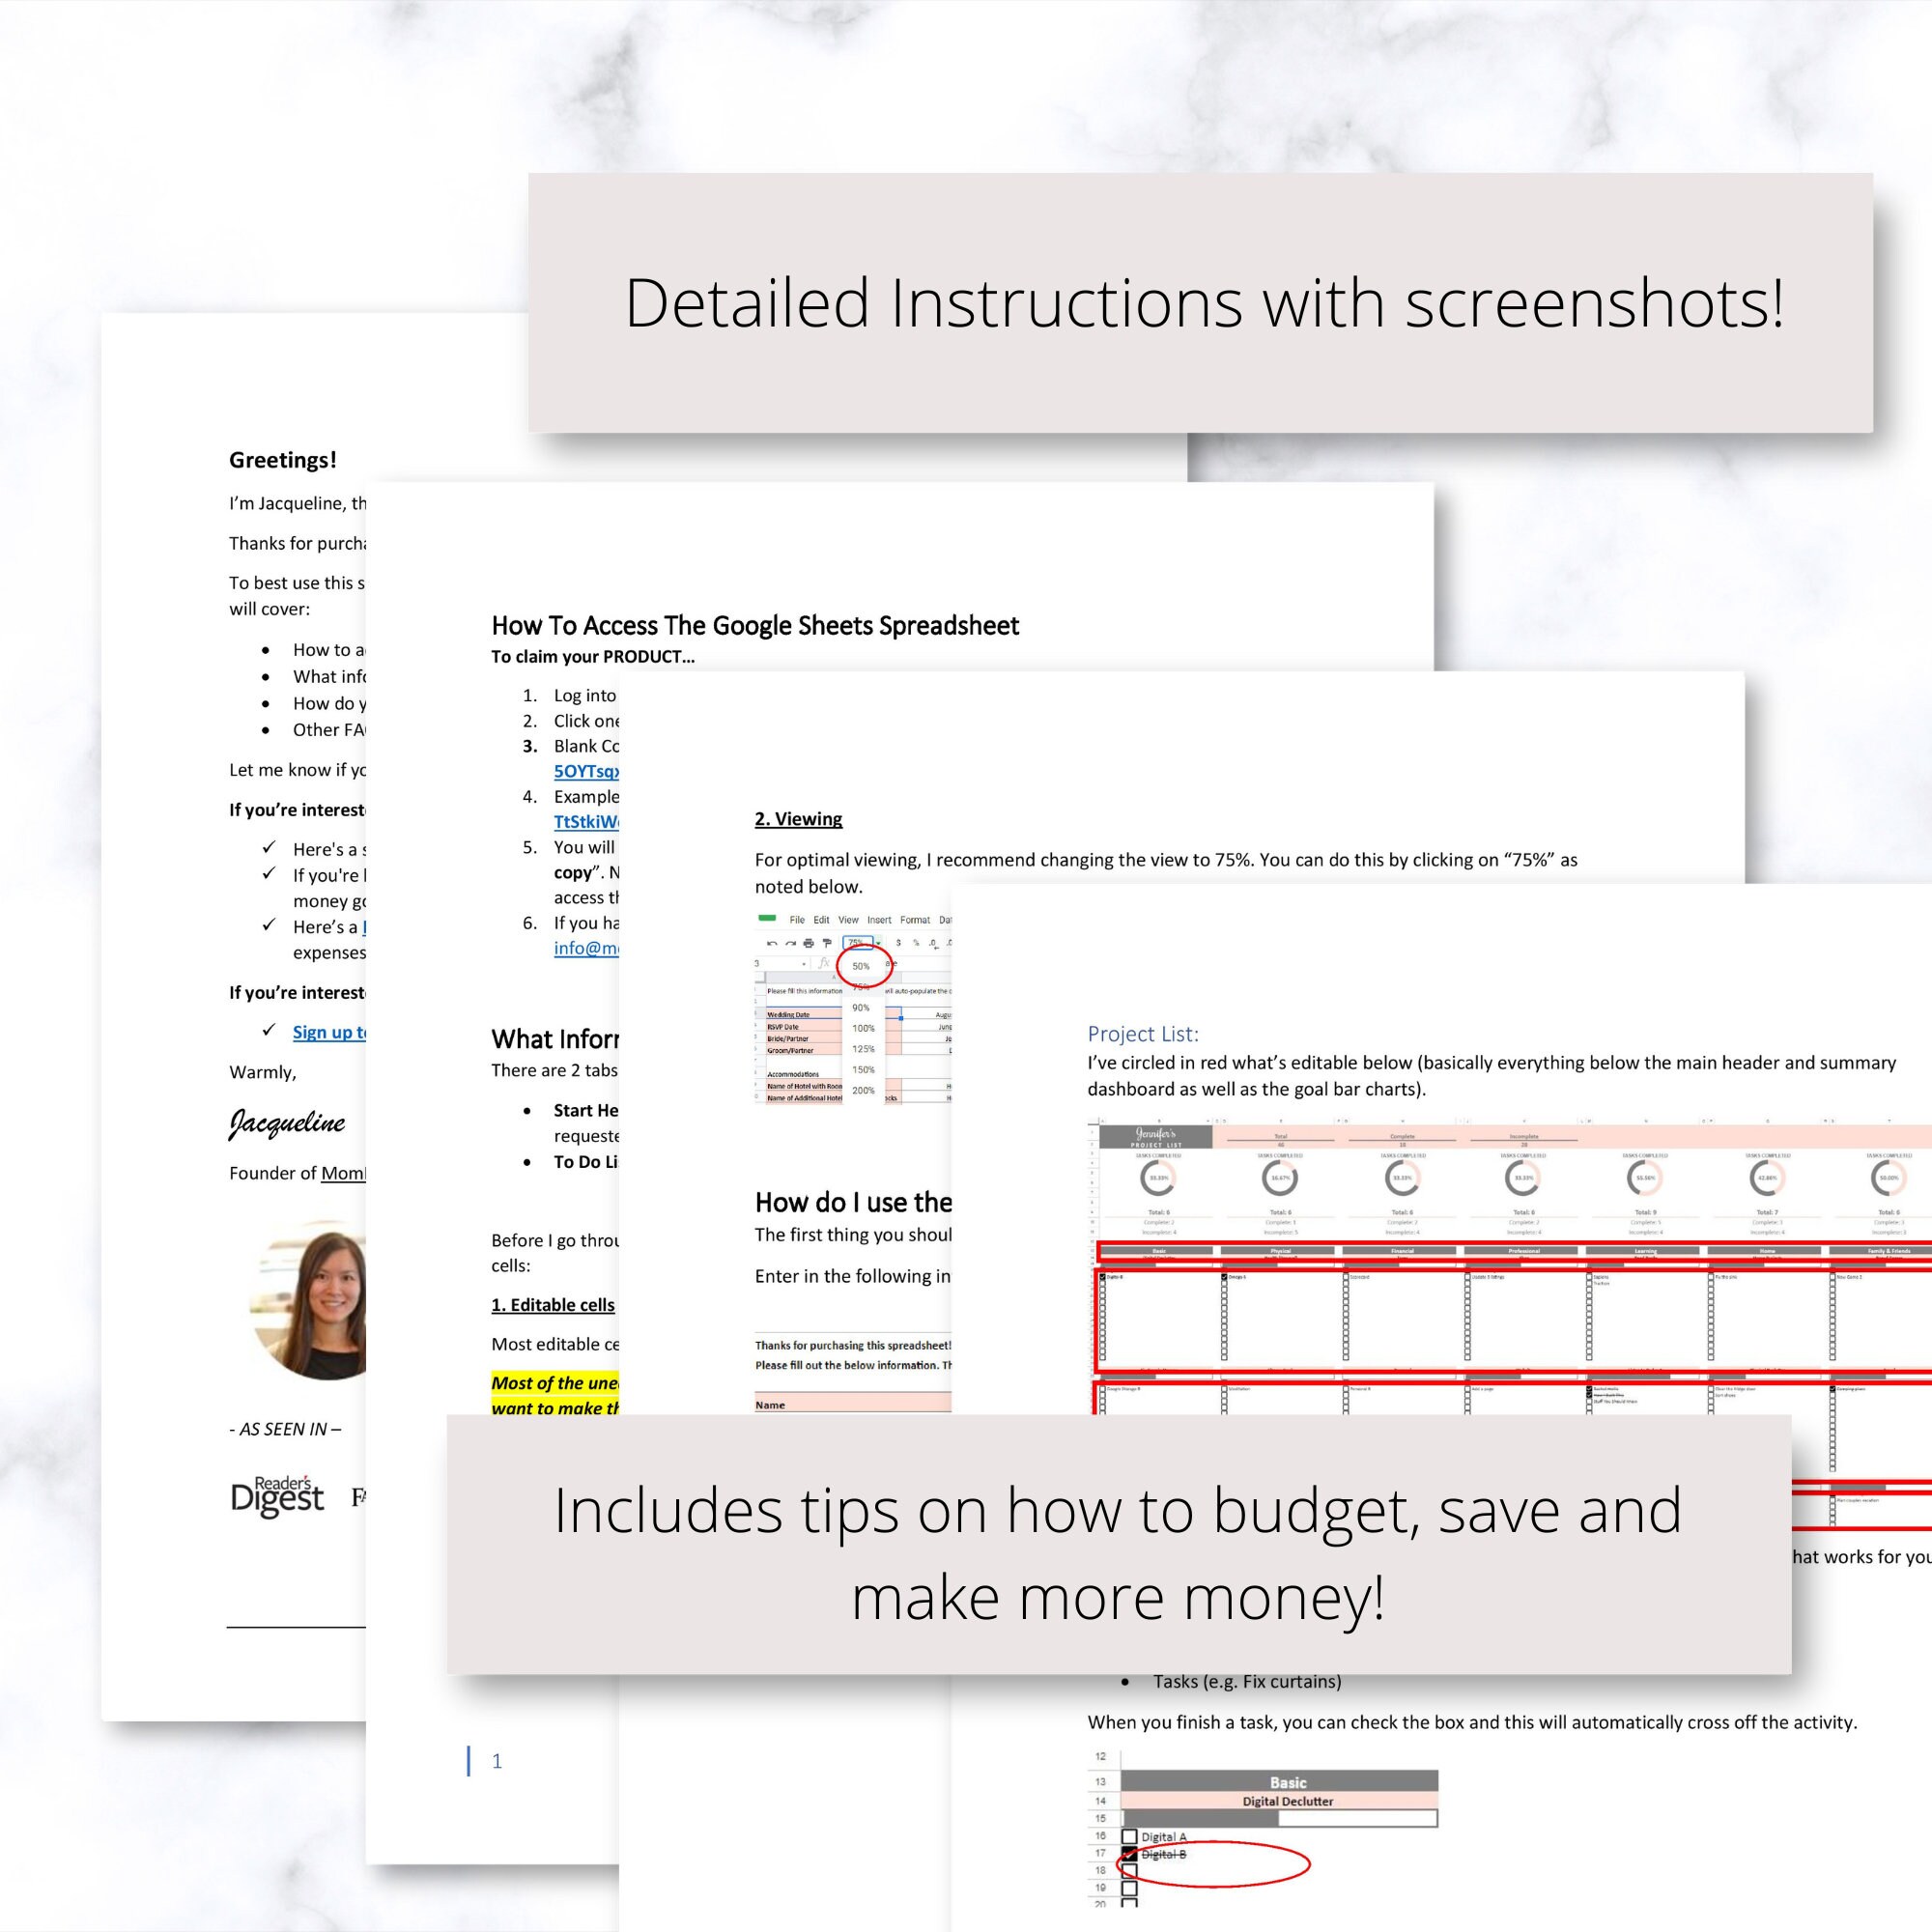The width and height of the screenshot is (1932, 1932).
Task: Click the green zoom dropdown arrow
Action: click(x=879, y=944)
